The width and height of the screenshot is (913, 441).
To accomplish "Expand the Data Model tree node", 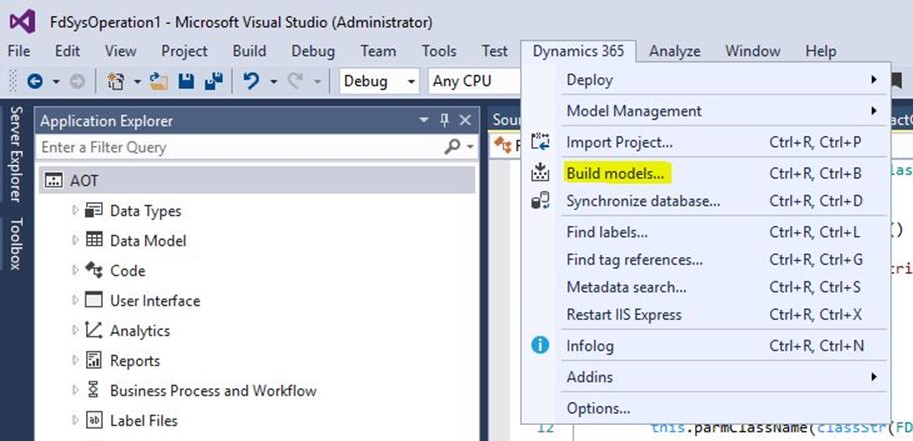I will point(75,240).
